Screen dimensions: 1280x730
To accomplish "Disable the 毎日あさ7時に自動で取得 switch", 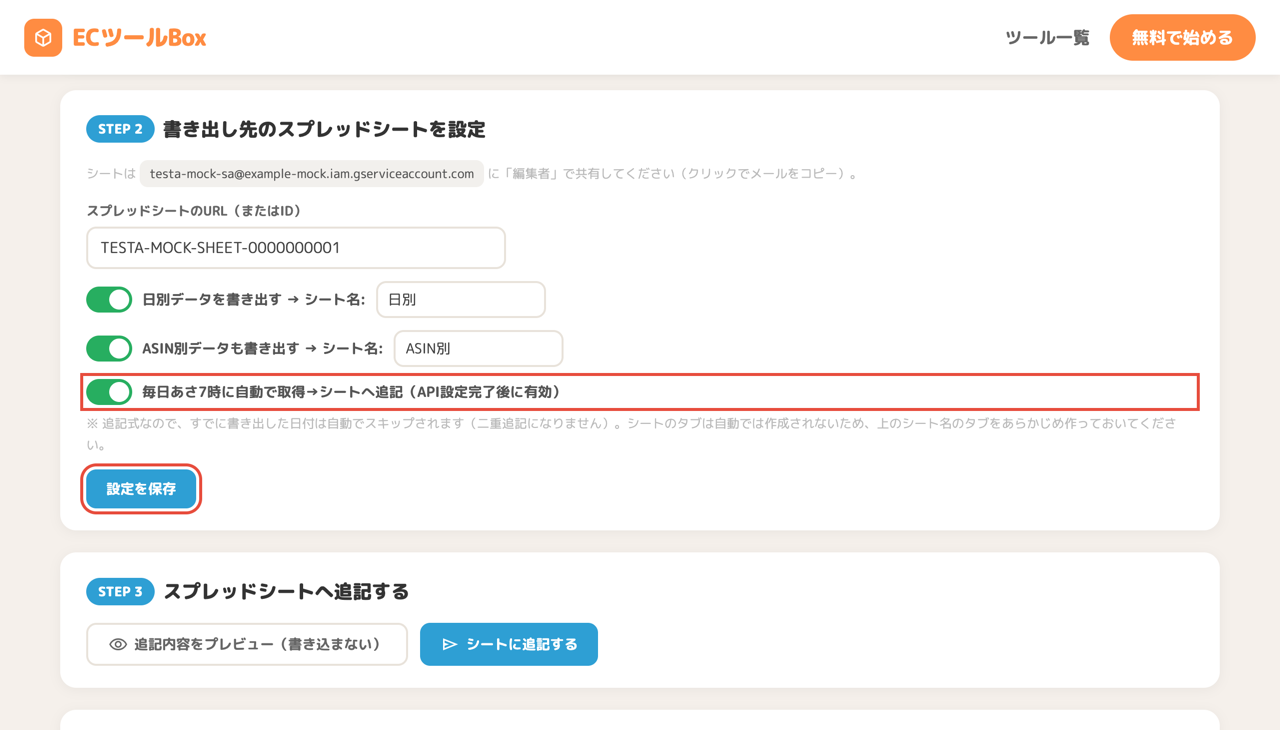I will tap(109, 392).
